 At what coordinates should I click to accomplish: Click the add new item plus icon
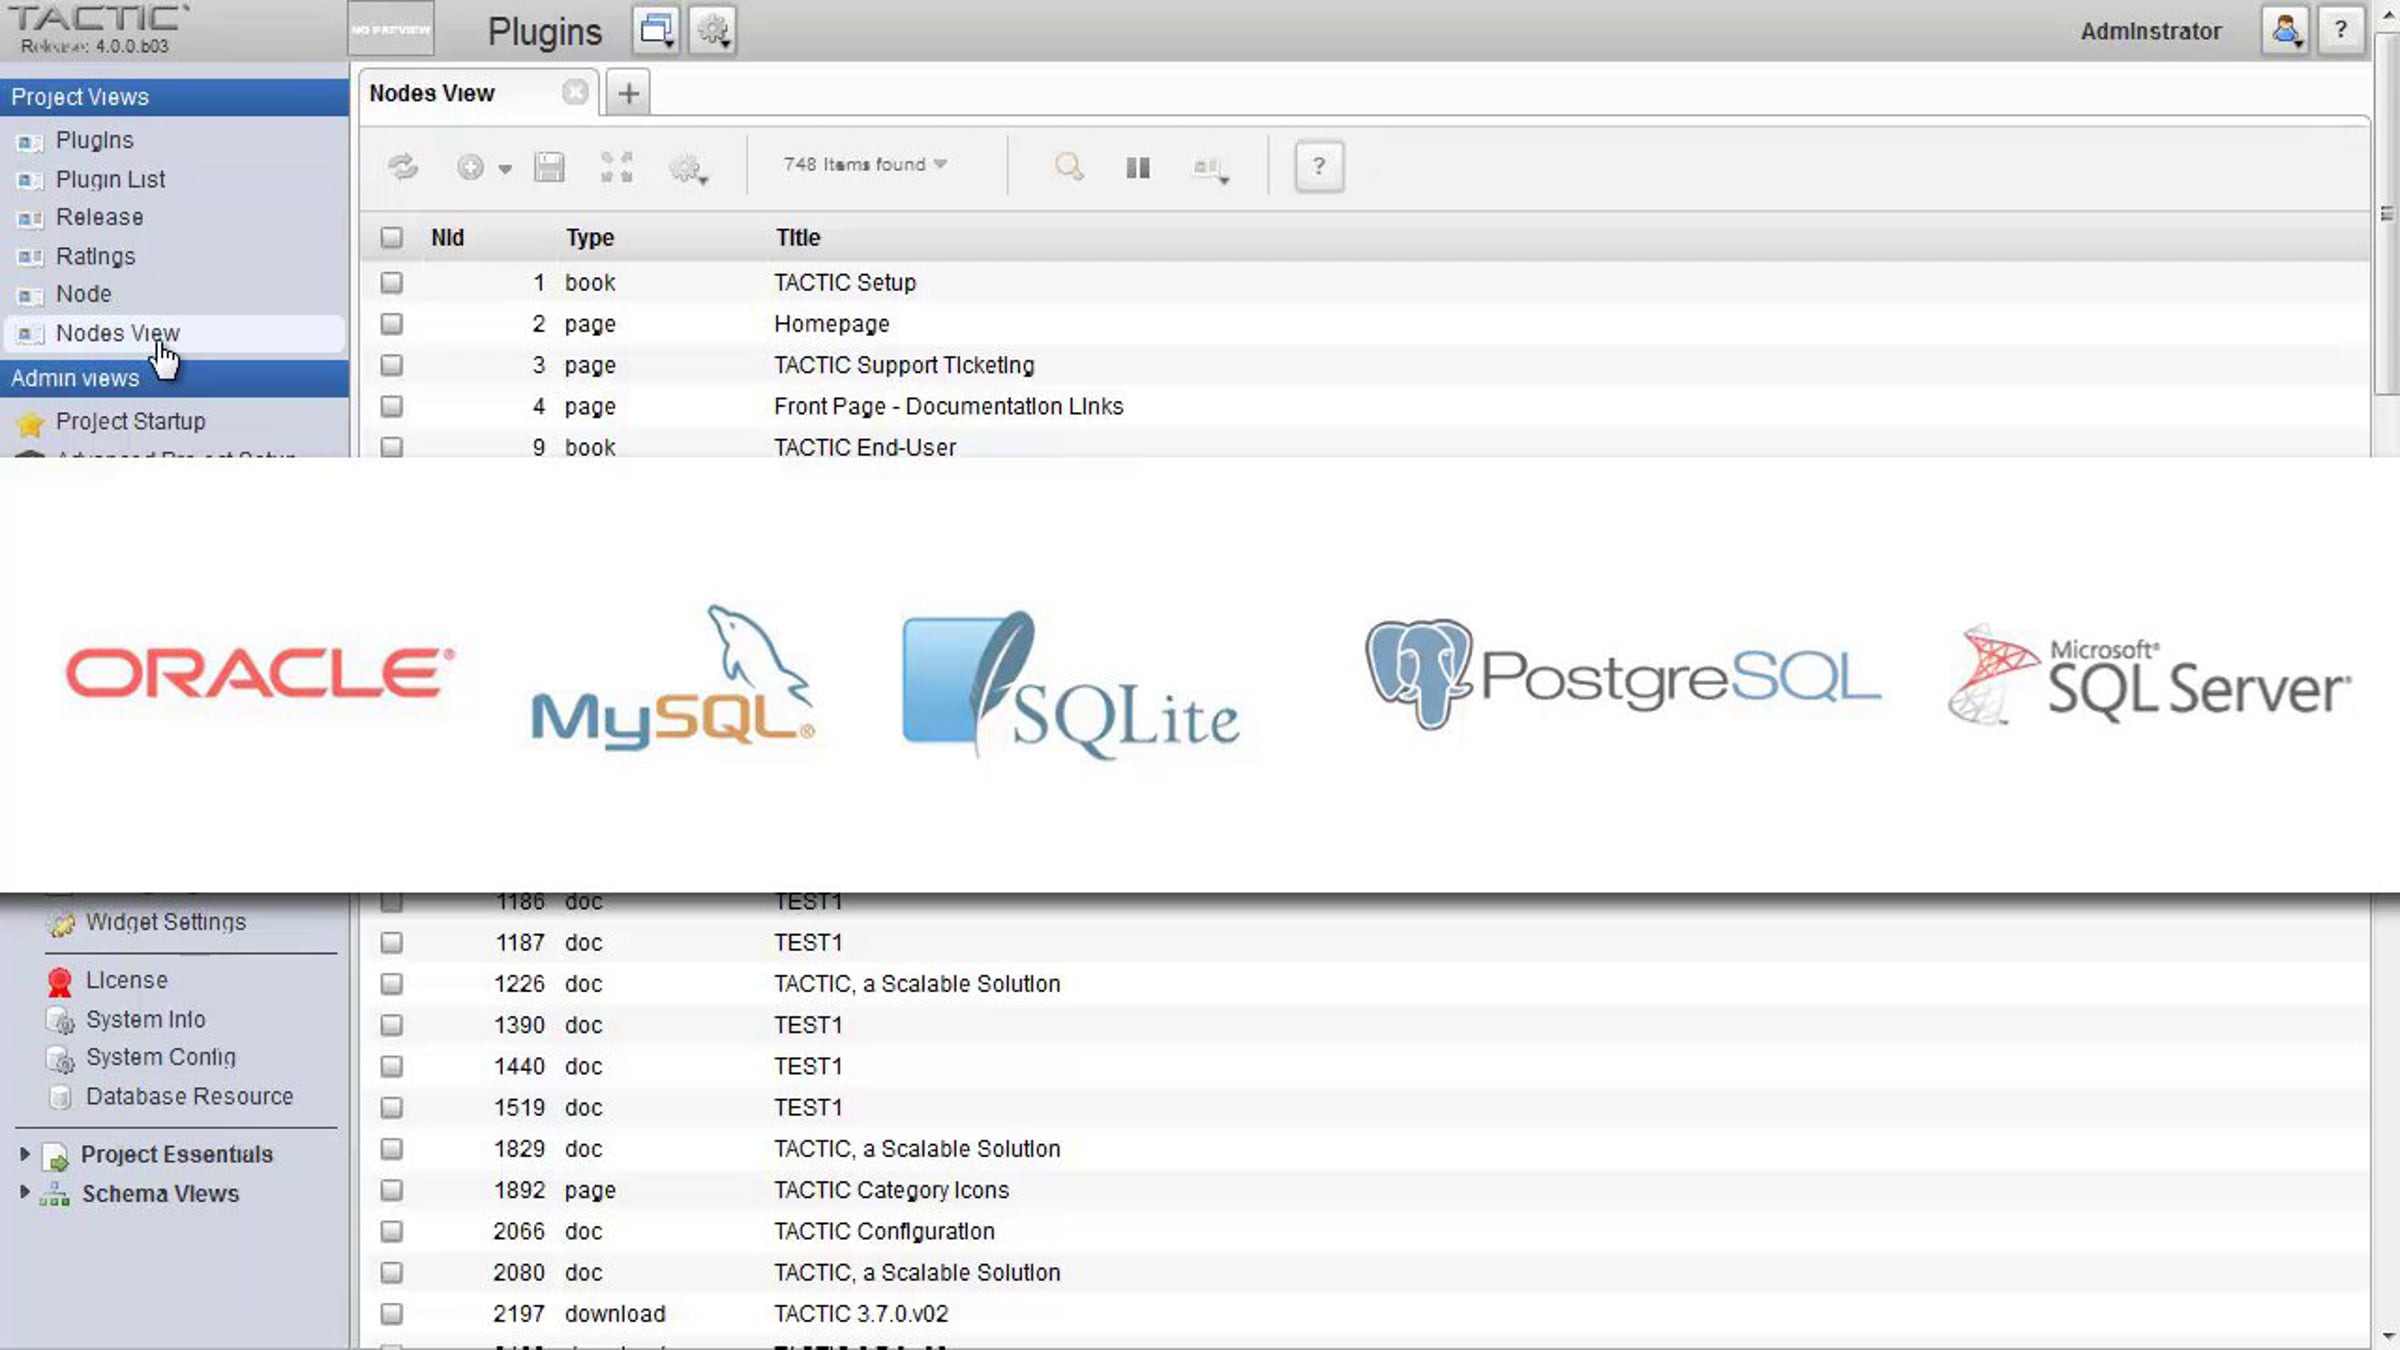(x=470, y=167)
